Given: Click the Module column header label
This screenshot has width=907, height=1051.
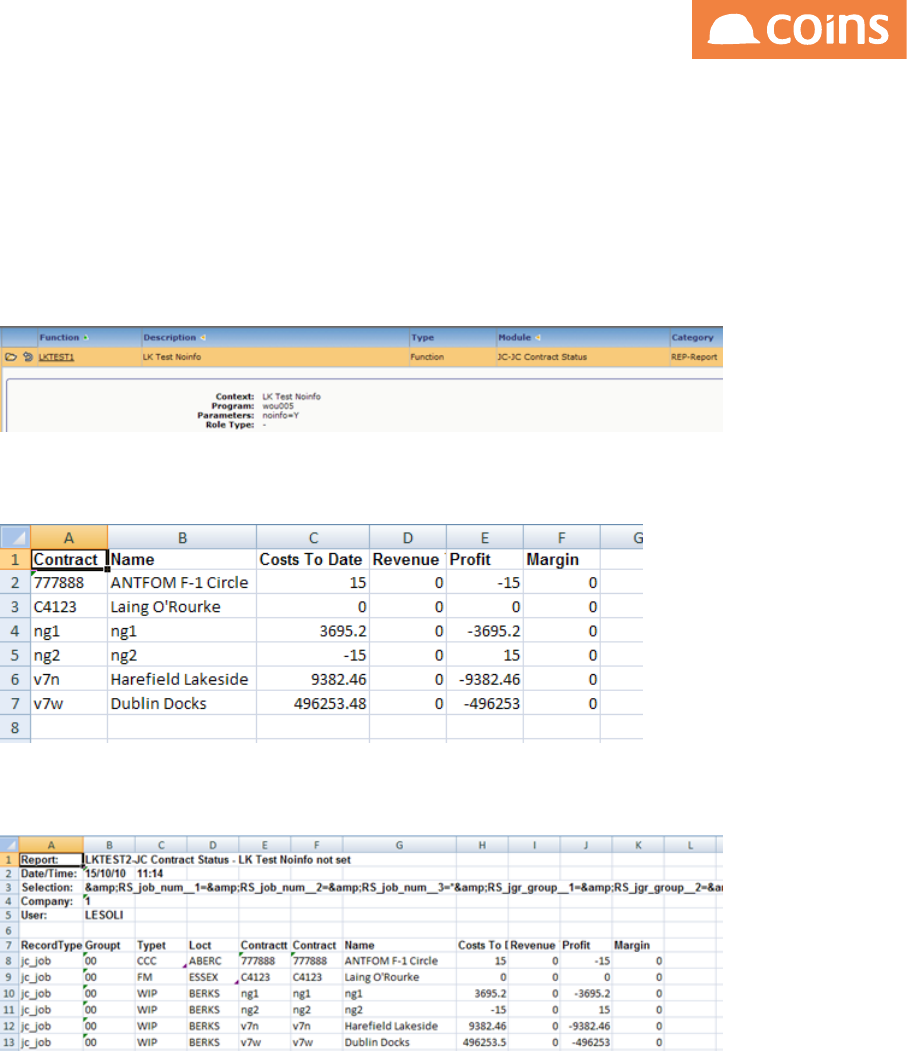Looking at the screenshot, I should point(514,338).
